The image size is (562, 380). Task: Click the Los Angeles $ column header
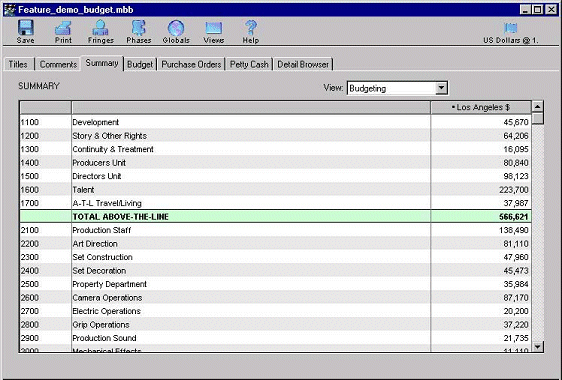481,108
